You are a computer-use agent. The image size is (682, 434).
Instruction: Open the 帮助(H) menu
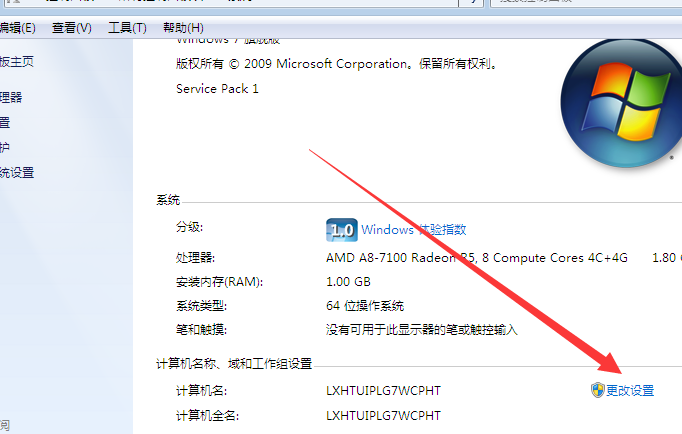point(183,28)
